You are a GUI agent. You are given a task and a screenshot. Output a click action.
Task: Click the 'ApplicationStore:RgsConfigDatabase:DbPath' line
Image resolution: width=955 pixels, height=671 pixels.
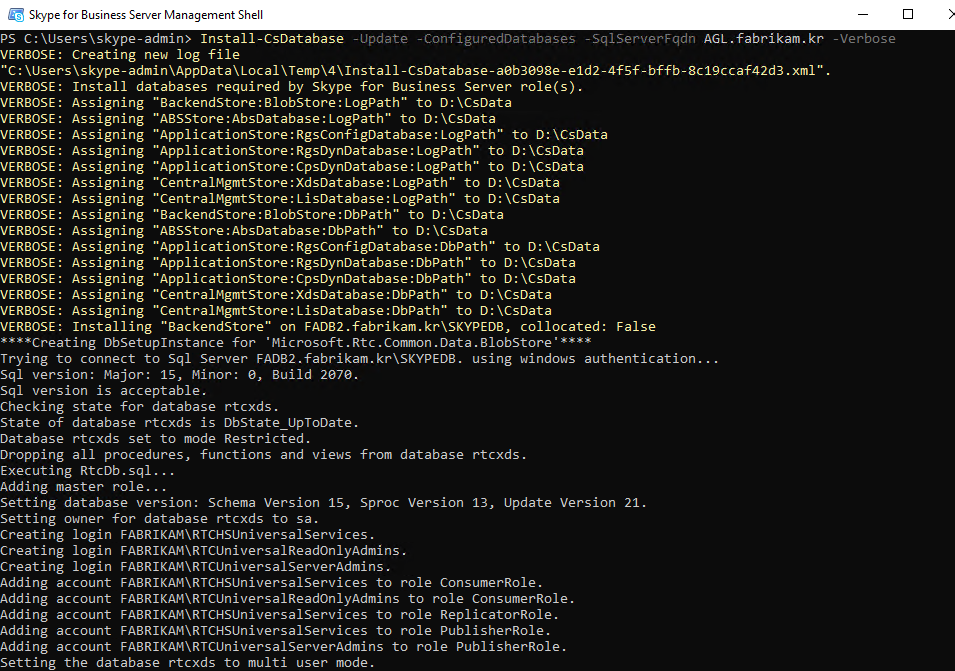pyautogui.click(x=300, y=246)
